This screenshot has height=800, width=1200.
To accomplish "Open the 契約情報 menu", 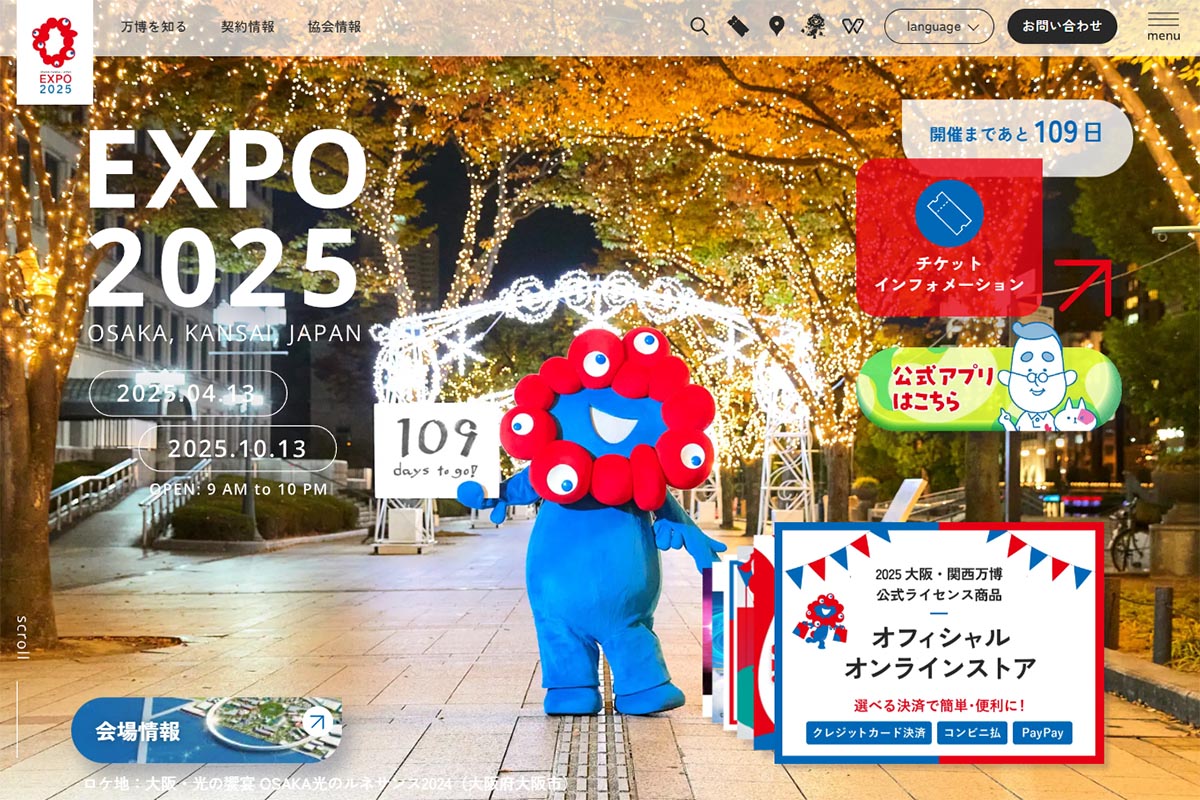I will pyautogui.click(x=247, y=27).
